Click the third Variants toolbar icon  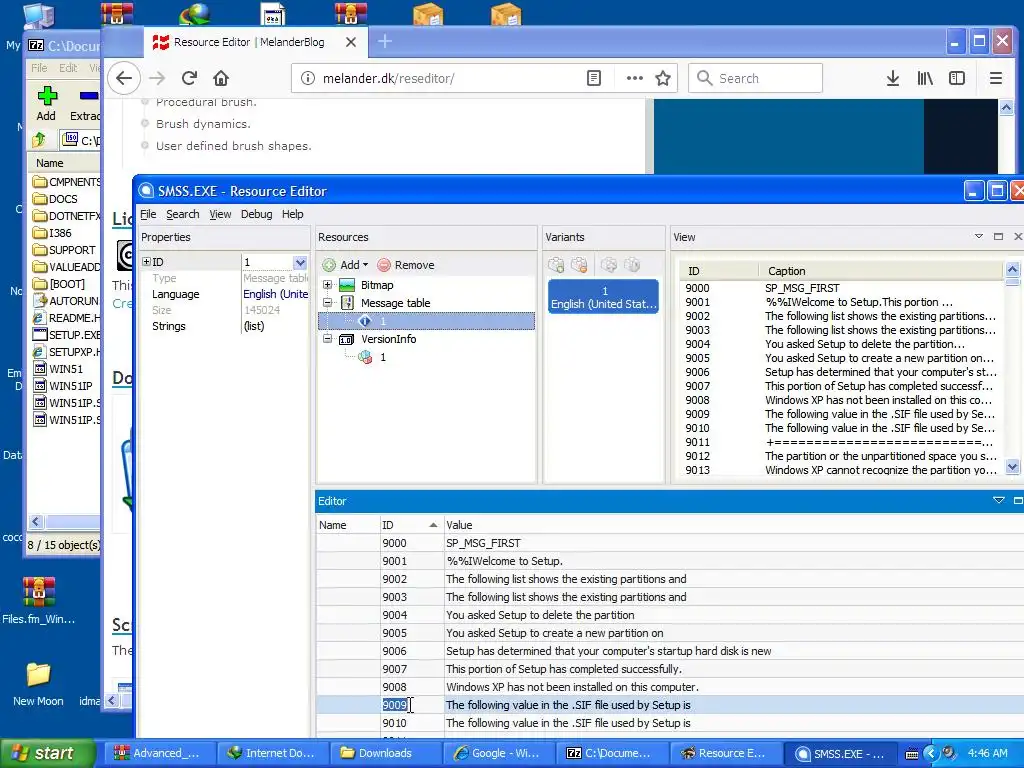tap(609, 264)
